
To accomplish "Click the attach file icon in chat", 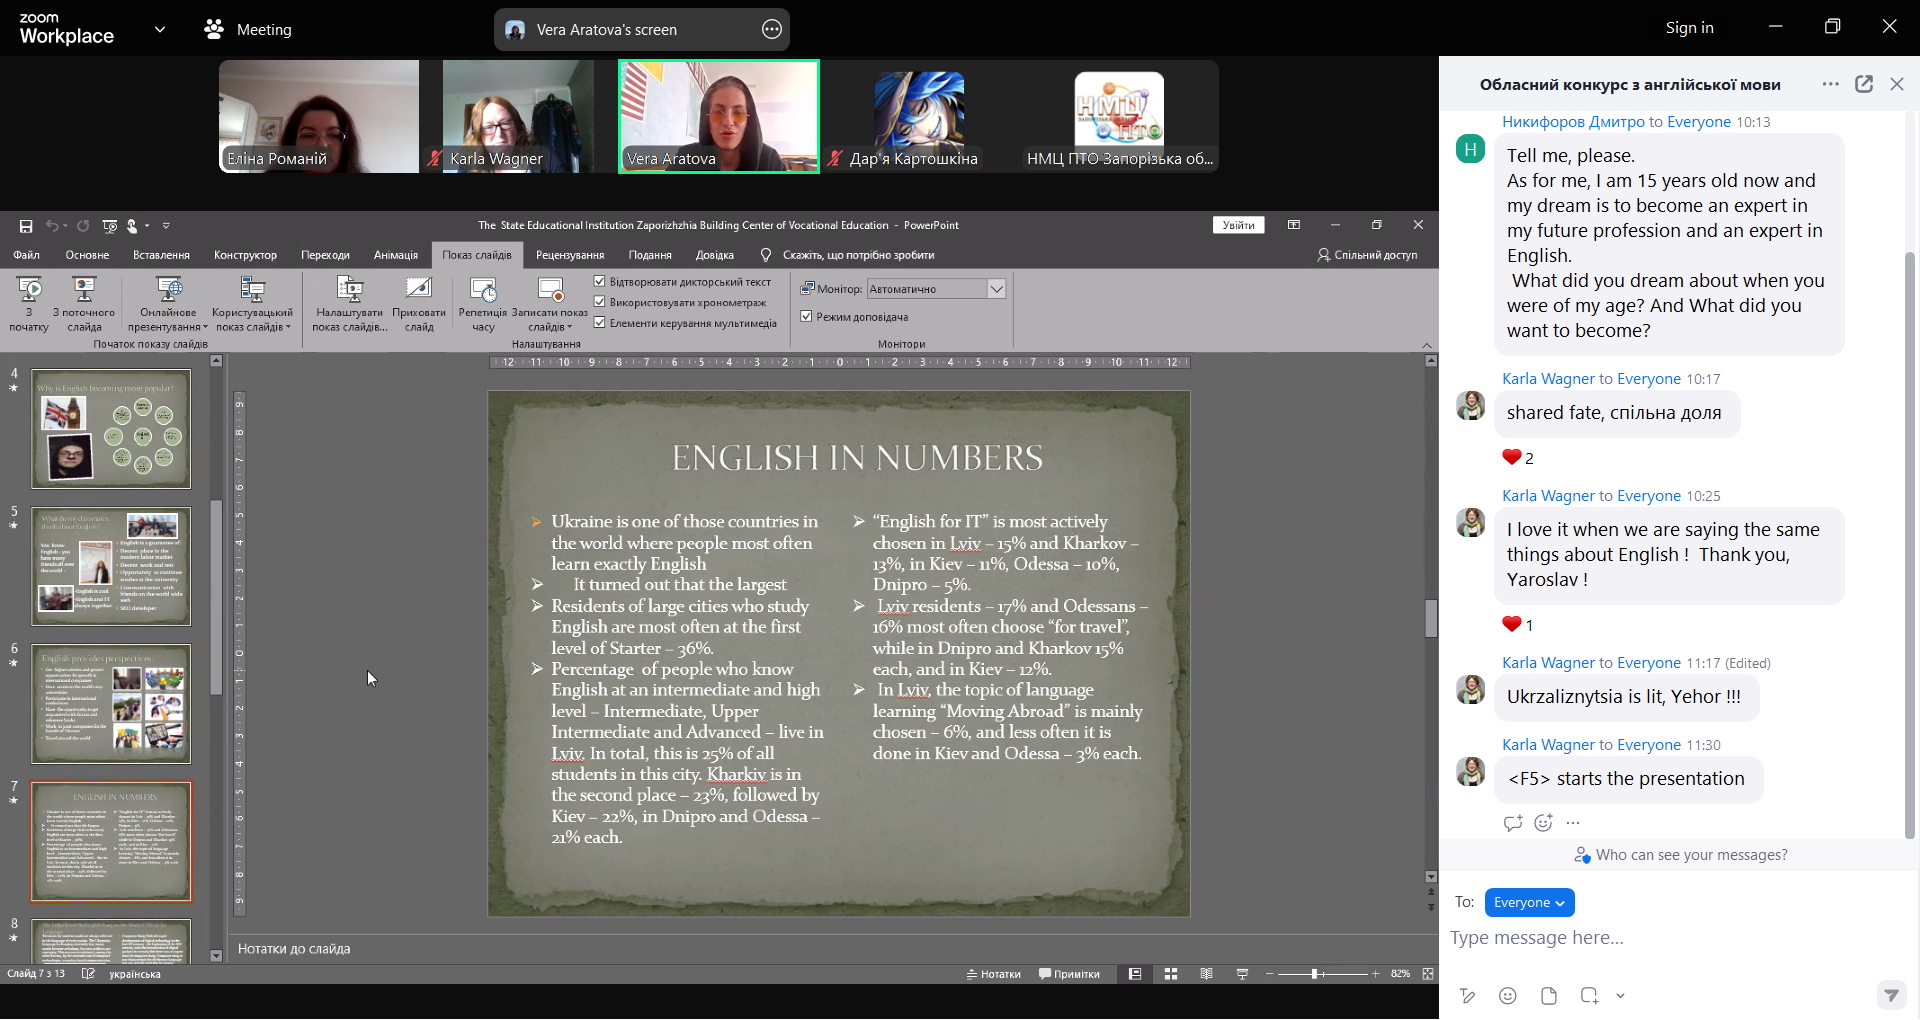I will (1549, 995).
